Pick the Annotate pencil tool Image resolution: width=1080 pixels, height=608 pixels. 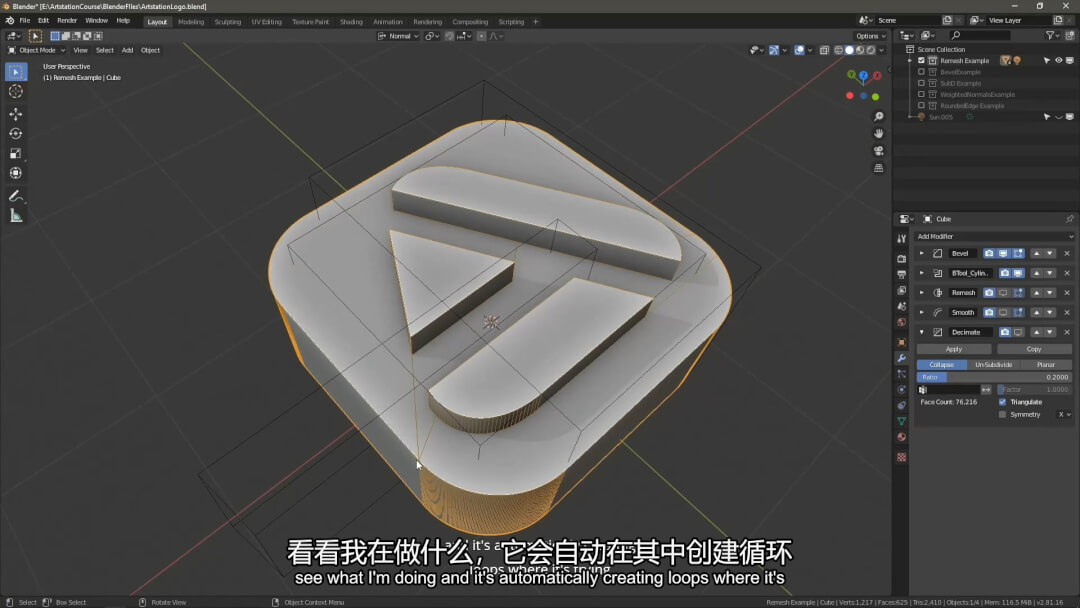tap(16, 196)
